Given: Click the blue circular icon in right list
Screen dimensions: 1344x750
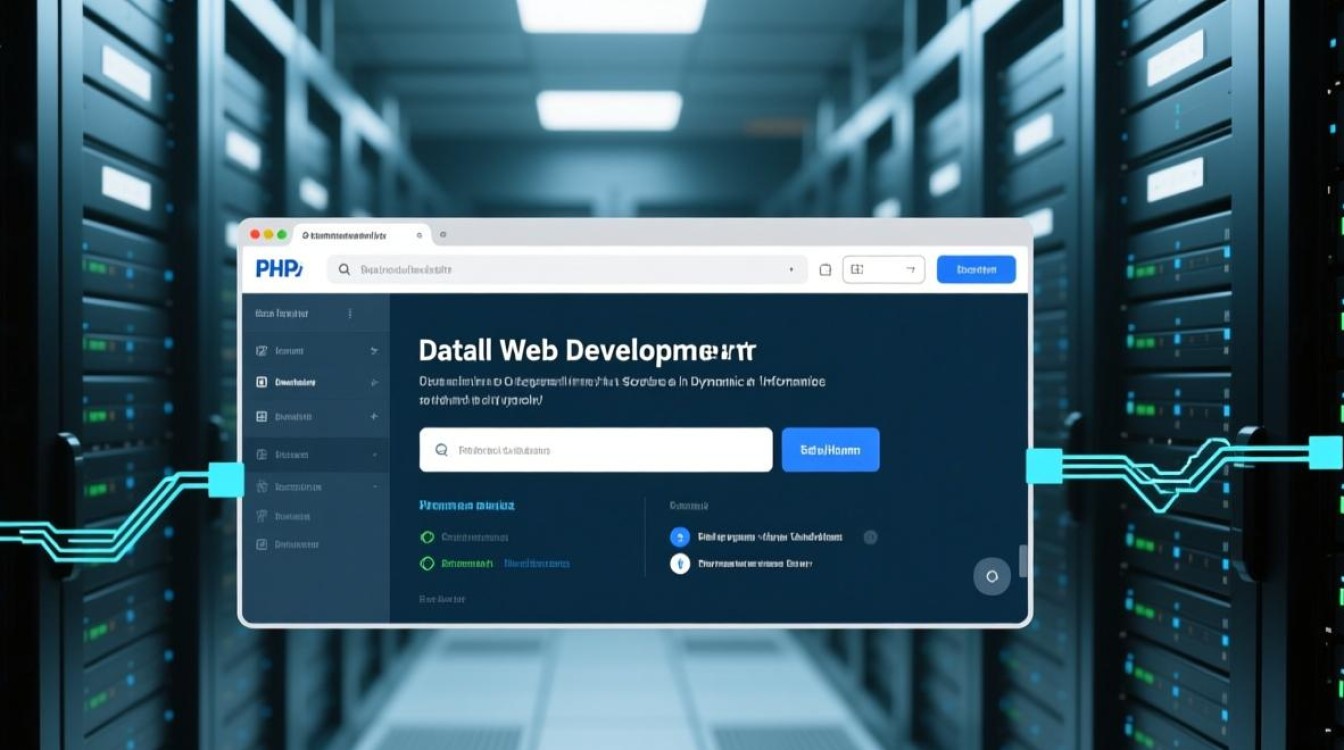Looking at the screenshot, I should click(680, 537).
